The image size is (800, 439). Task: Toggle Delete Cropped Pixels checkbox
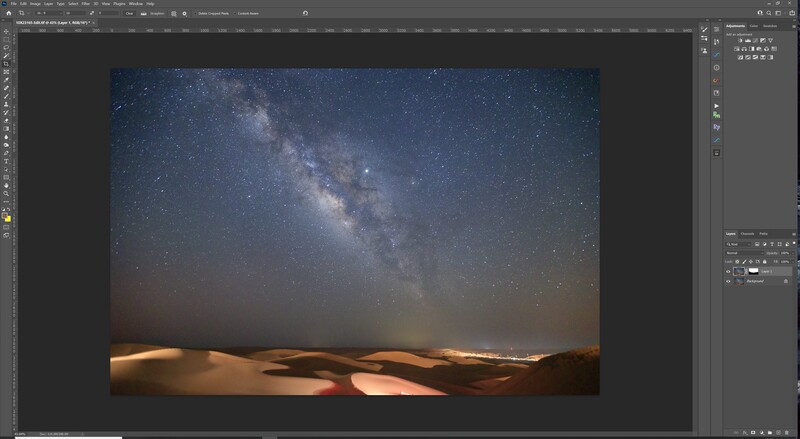click(195, 13)
